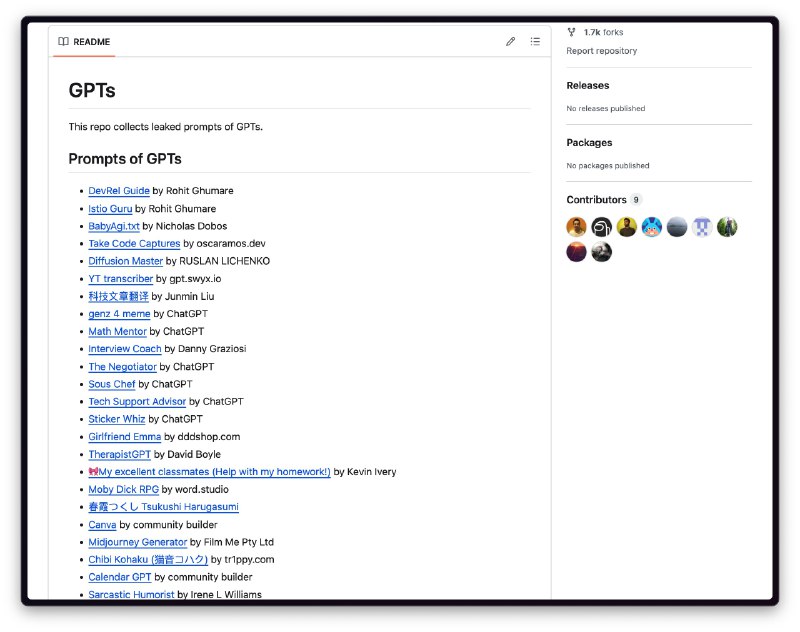800x632 pixels.
Task: Select the README tab
Action: (84, 42)
